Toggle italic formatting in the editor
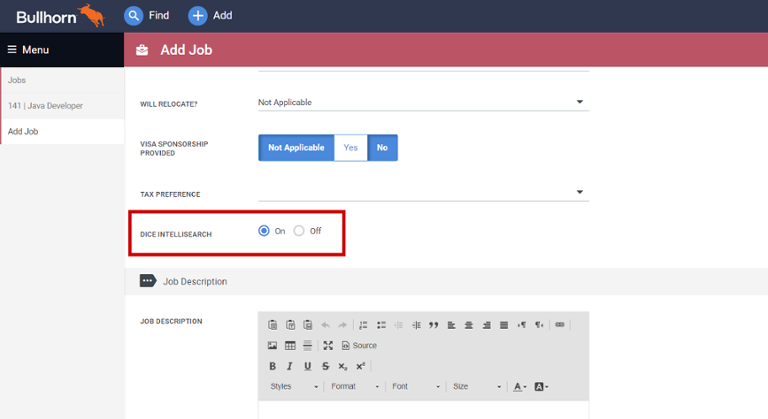Screen dimensions: 768x419 (290, 366)
